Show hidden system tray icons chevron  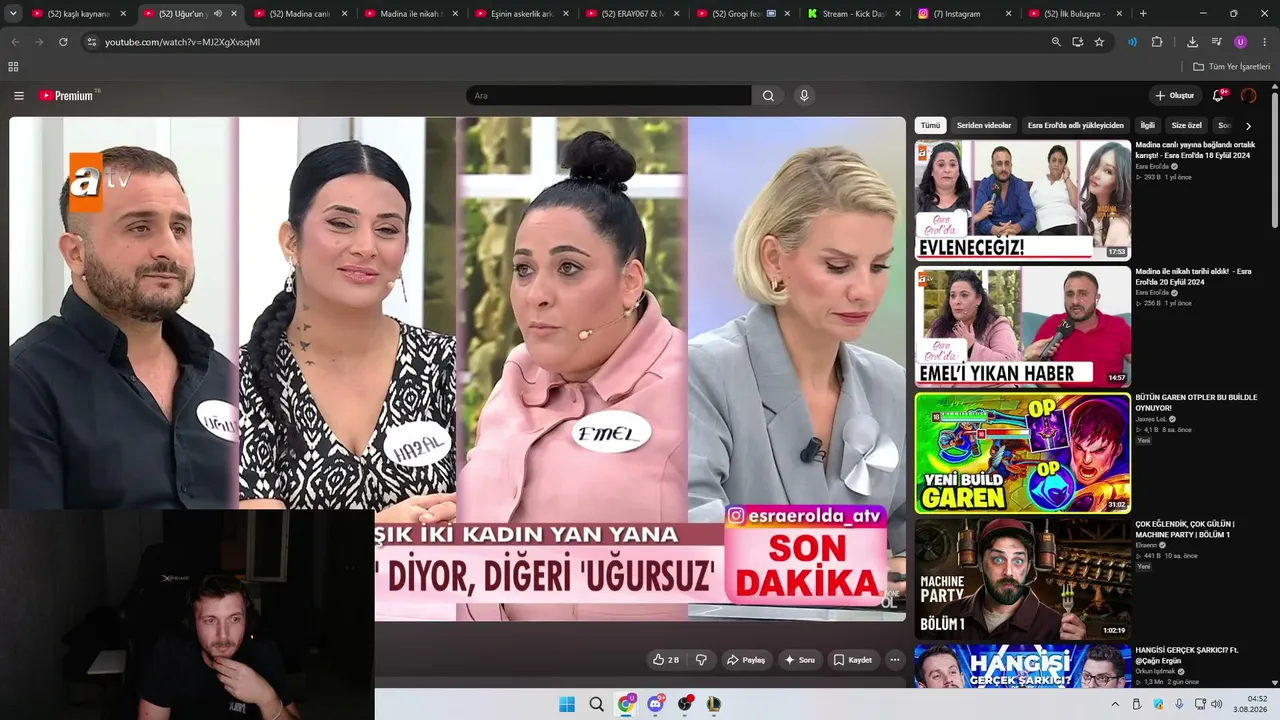click(x=1115, y=704)
